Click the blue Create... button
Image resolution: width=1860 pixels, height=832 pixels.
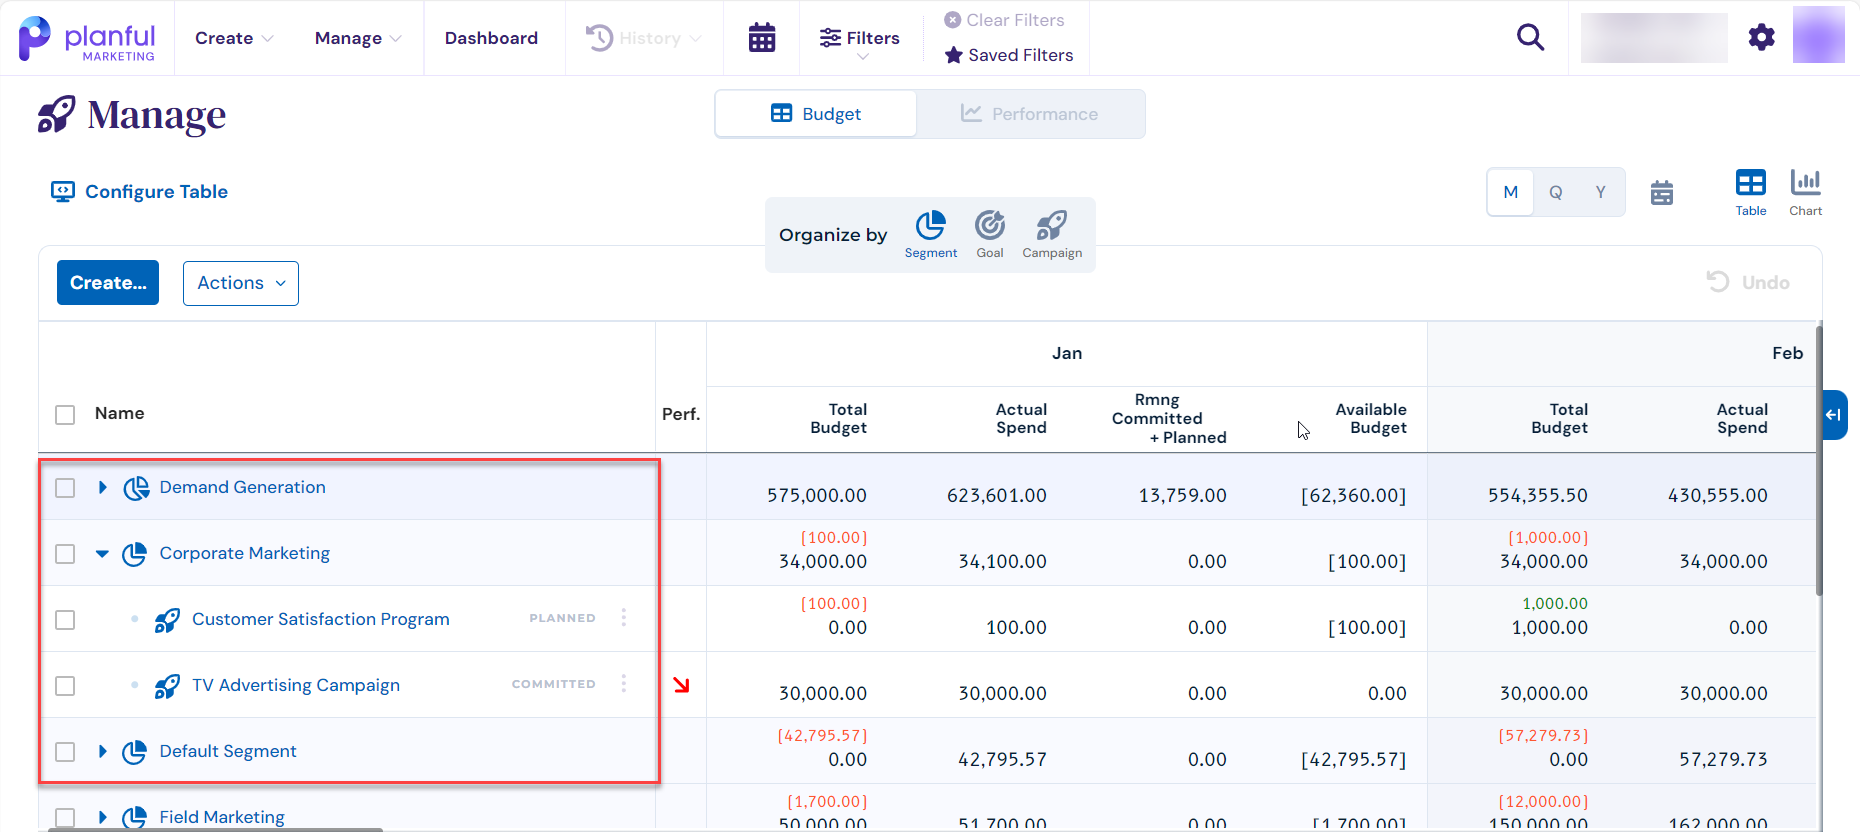108,283
